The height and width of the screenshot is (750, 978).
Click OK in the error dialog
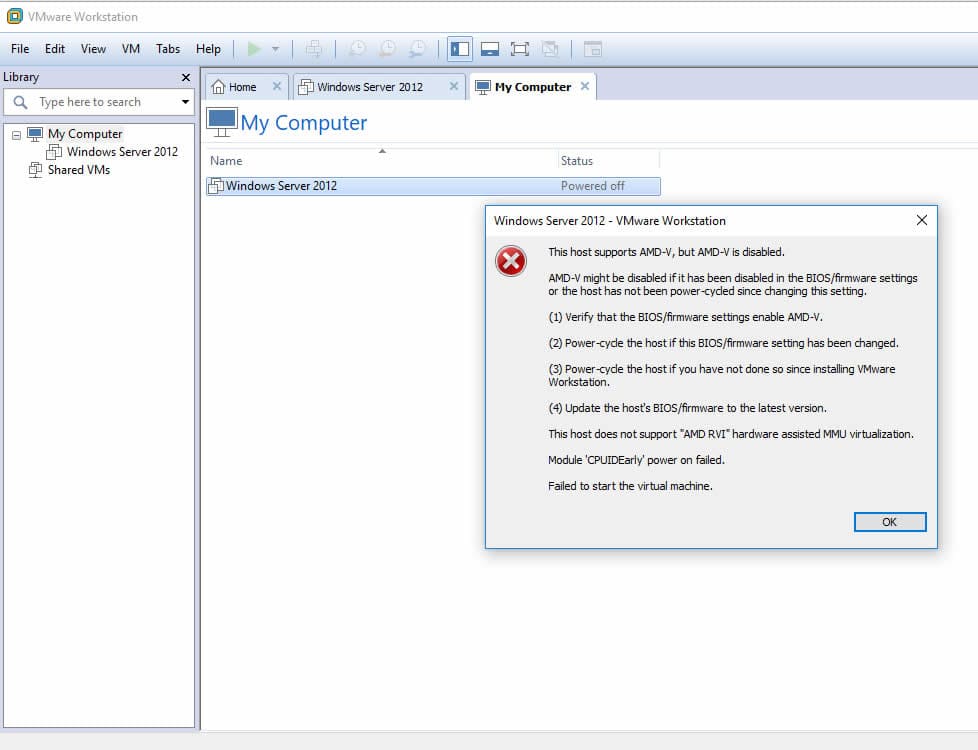[890, 522]
